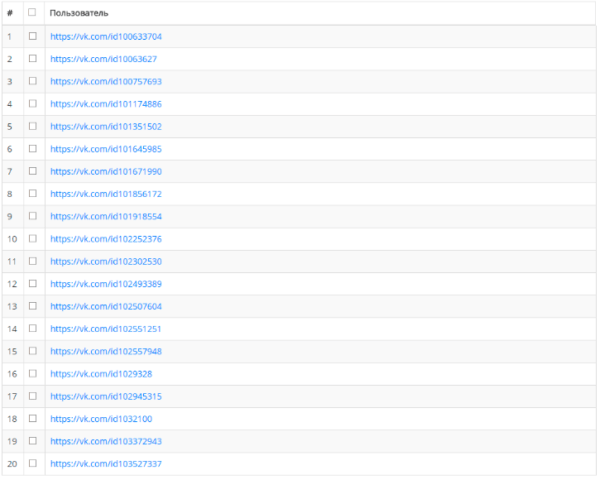Tick the checkbox for row id101174886

pyautogui.click(x=33, y=103)
